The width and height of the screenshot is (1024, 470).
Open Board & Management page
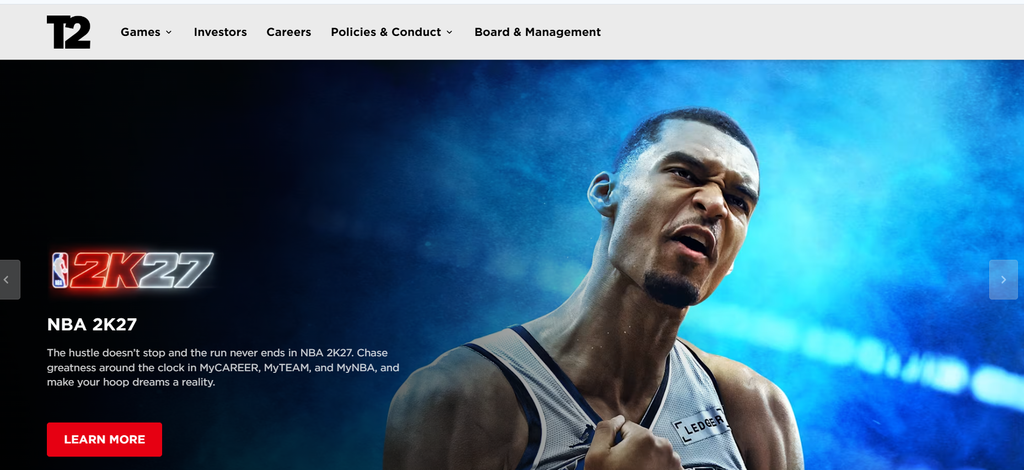tap(537, 32)
